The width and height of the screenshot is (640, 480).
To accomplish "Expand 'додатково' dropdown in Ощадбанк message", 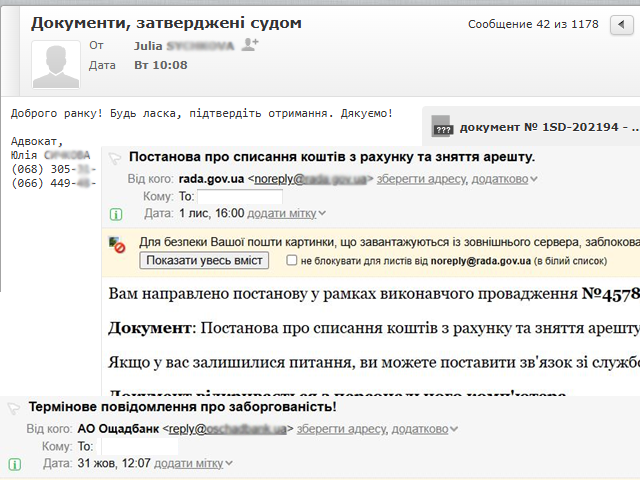I will click(424, 429).
